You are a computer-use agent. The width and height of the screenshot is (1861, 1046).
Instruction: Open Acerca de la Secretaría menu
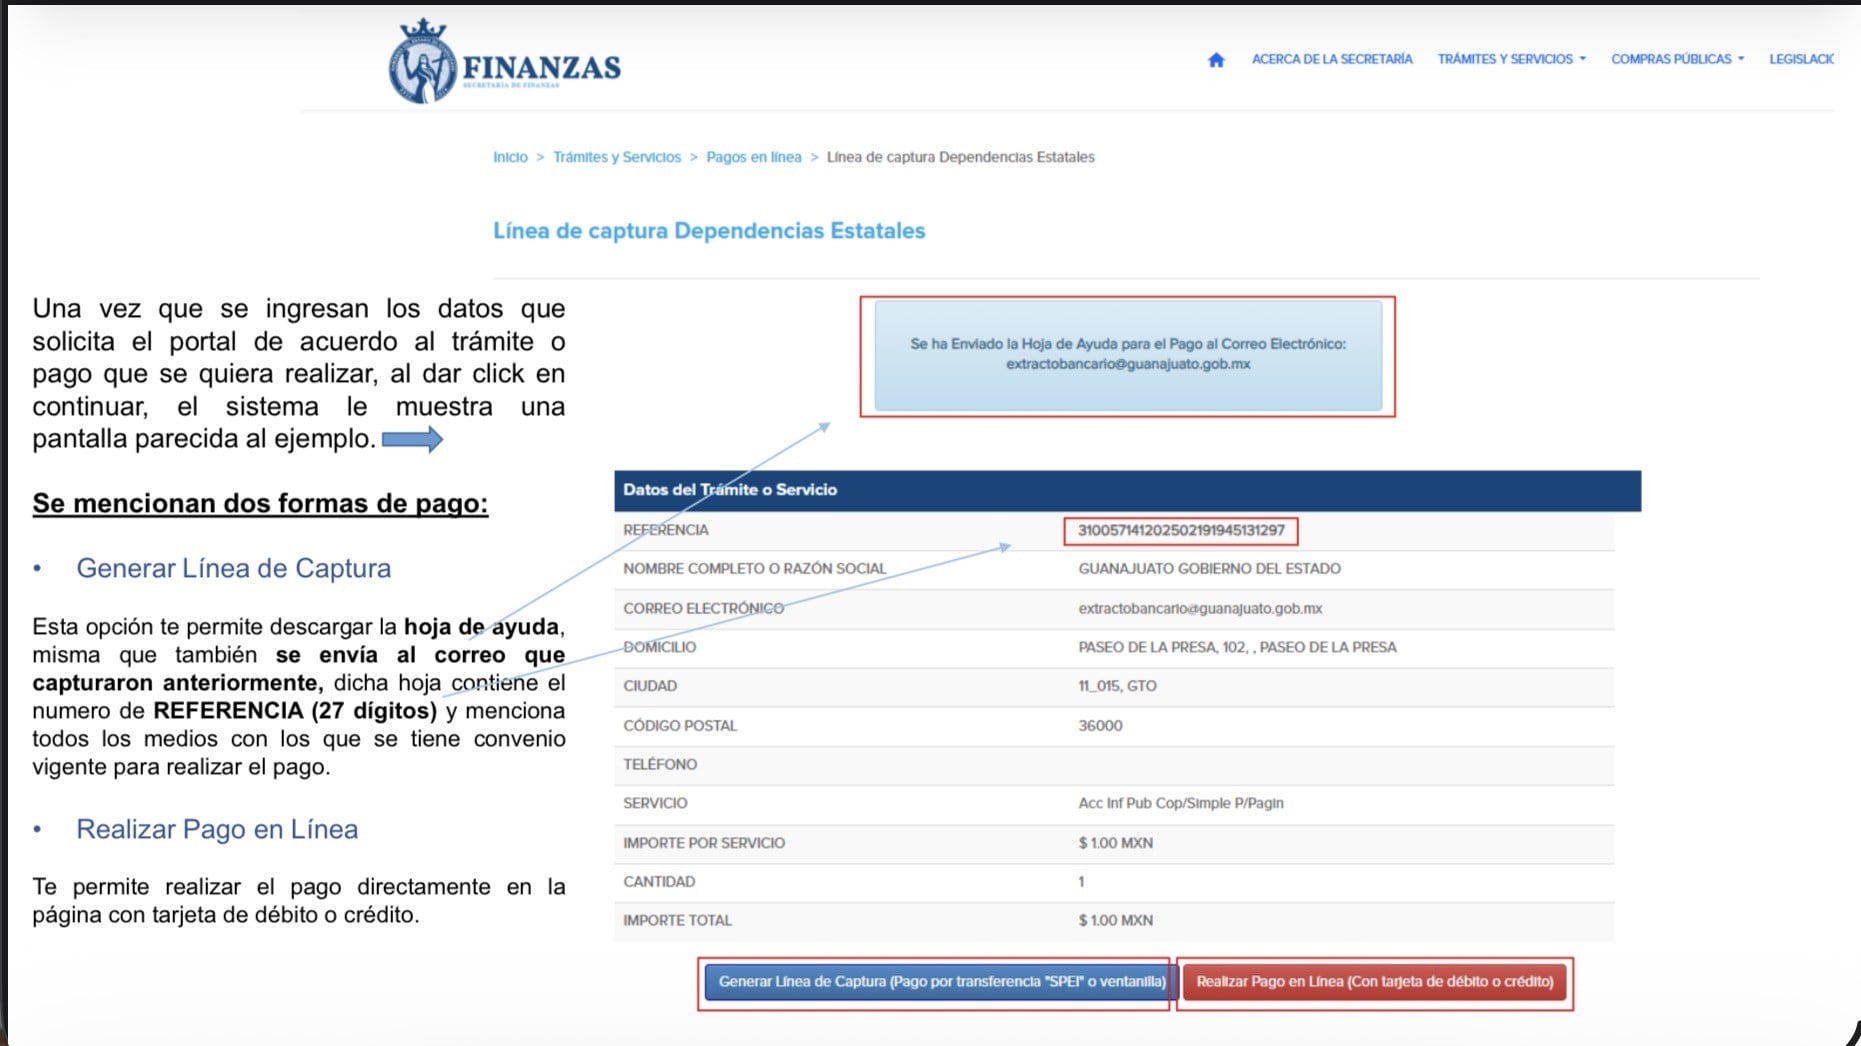tap(1332, 59)
